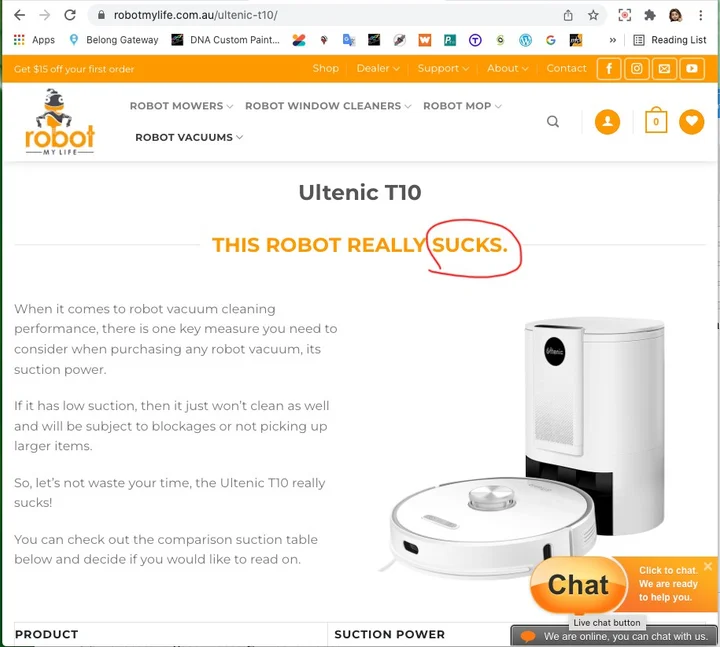Open browser extensions puzzle icon
Viewport: 720px width, 647px height.
650,15
